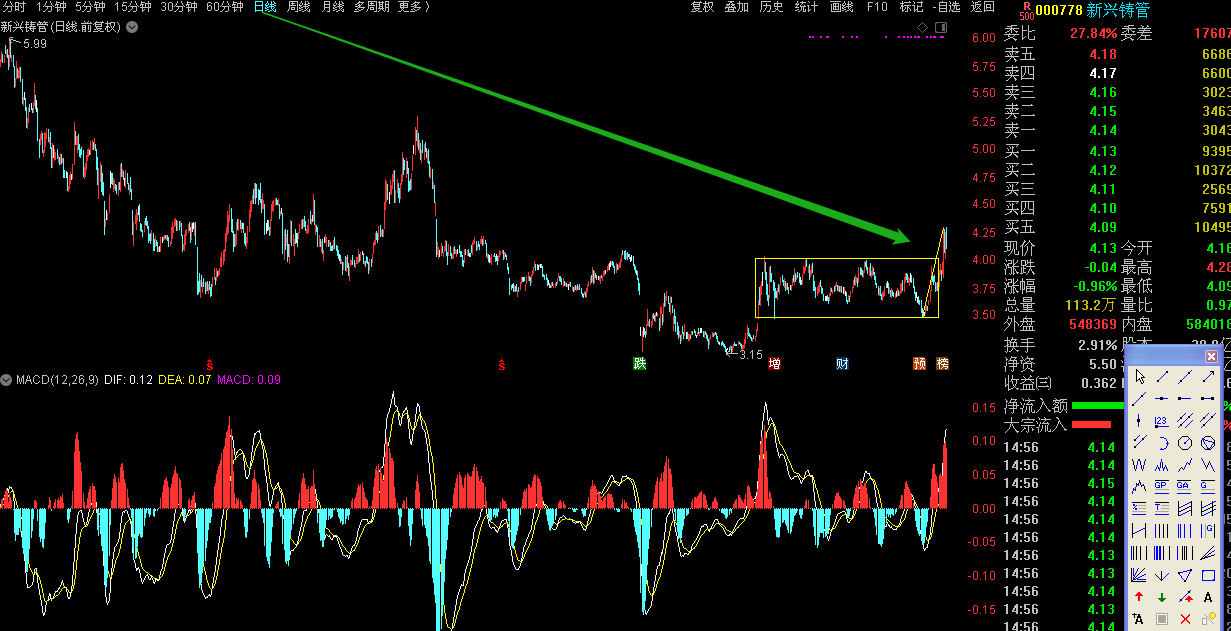
Task: Click the red 大宗流入 bar
Action: (x=1091, y=425)
